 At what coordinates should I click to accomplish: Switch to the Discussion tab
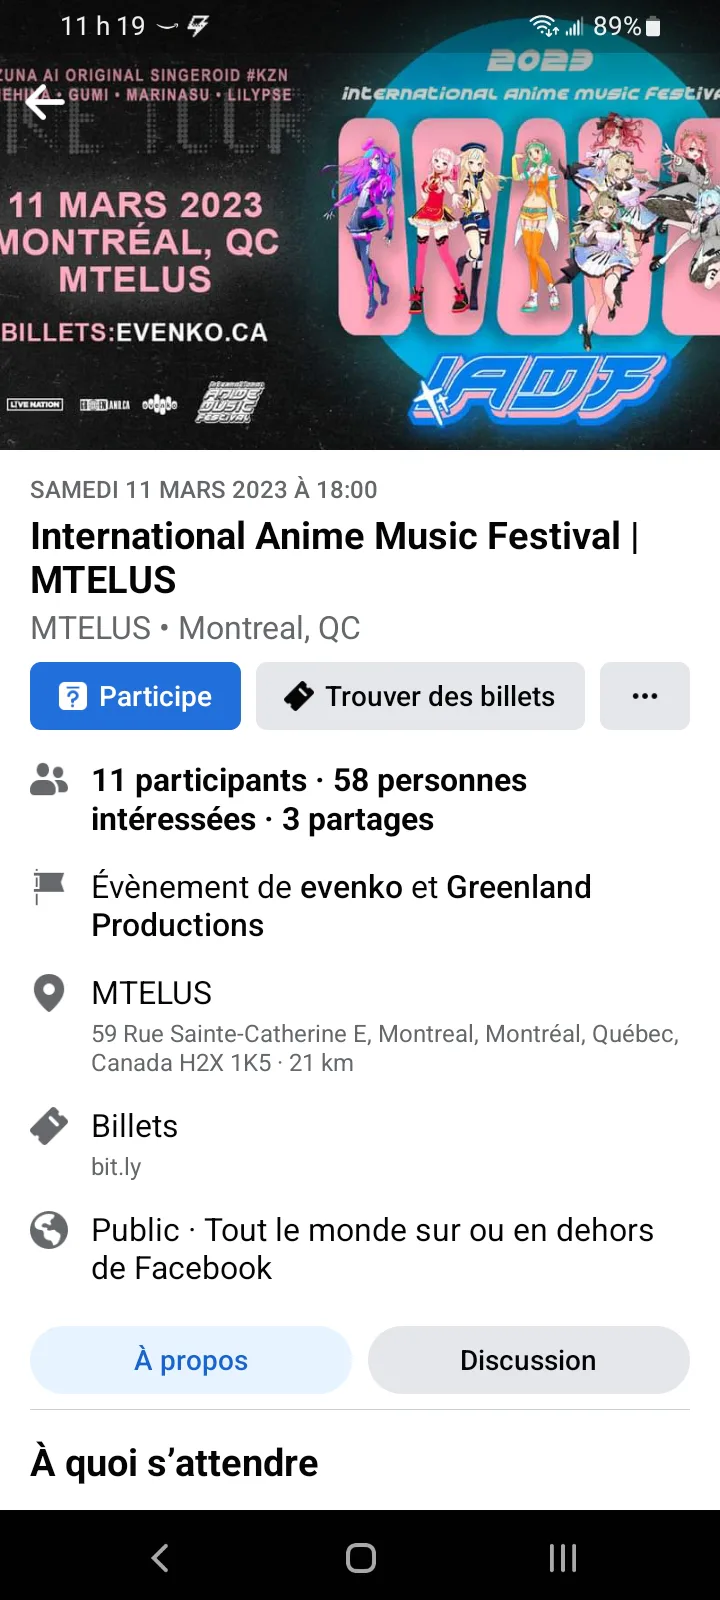528,1360
